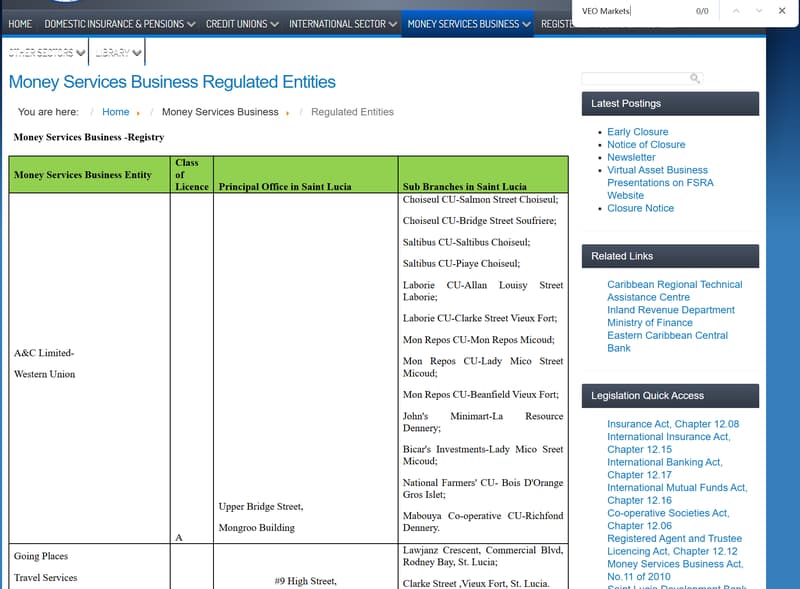
Task: Open the Closure Notice posting
Action: (640, 208)
